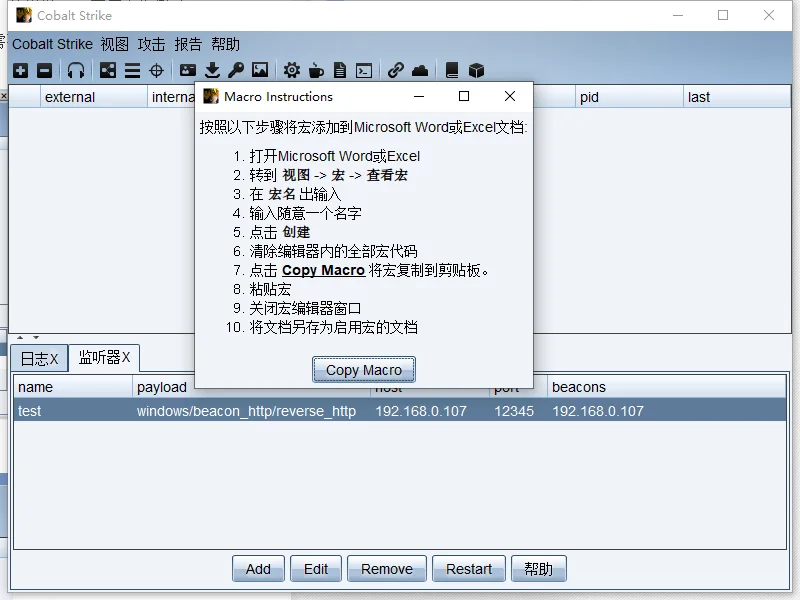Maximize the Macro Instructions dialog

(x=464, y=96)
